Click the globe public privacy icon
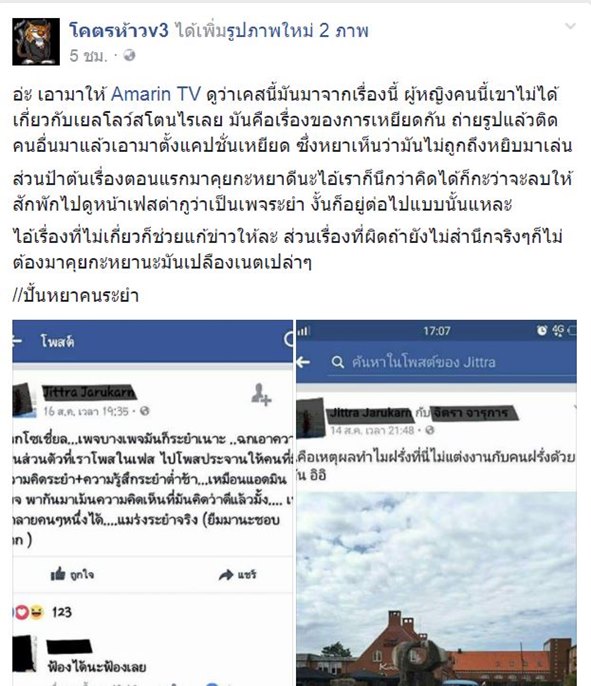591x686 pixels. pyautogui.click(x=129, y=56)
